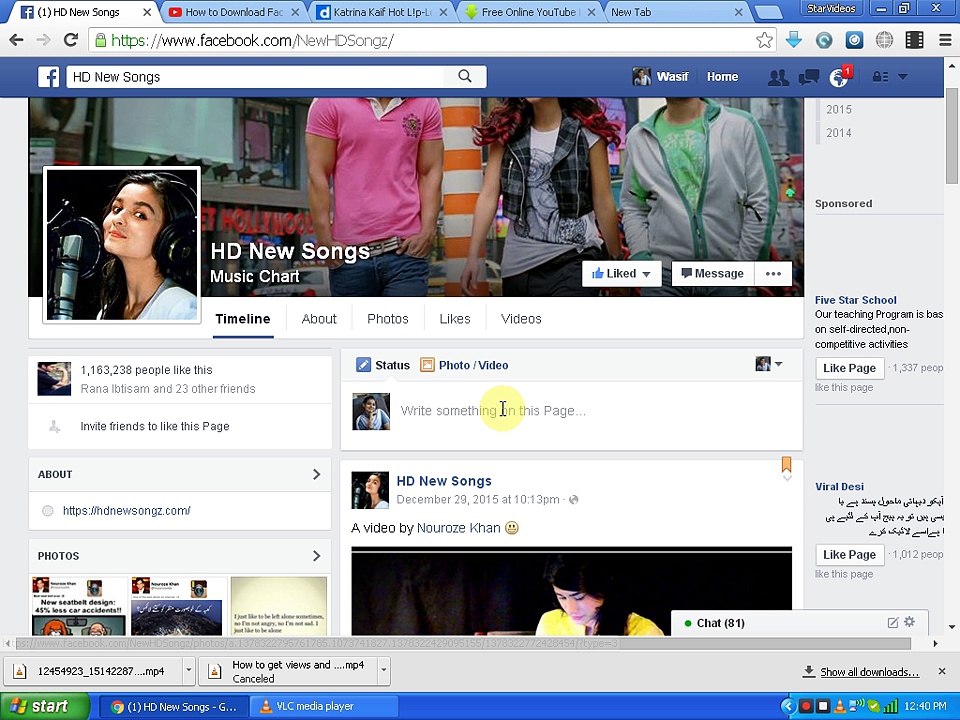
Task: Switch to the Timeline tab
Action: 243,319
